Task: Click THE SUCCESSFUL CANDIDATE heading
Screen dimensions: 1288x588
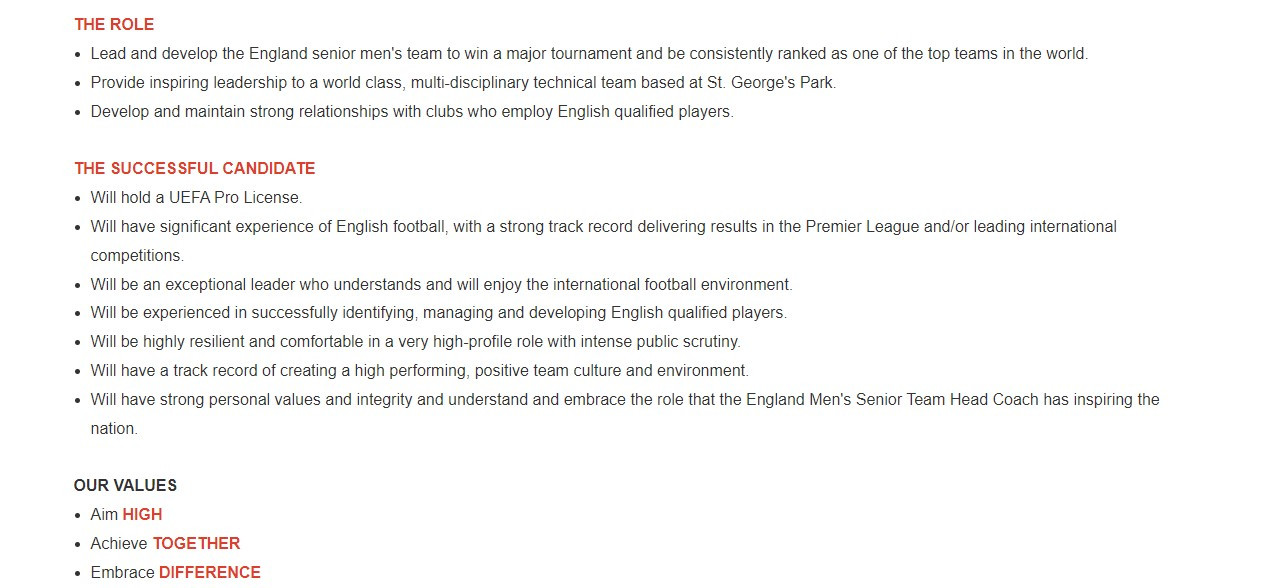Action: click(195, 168)
